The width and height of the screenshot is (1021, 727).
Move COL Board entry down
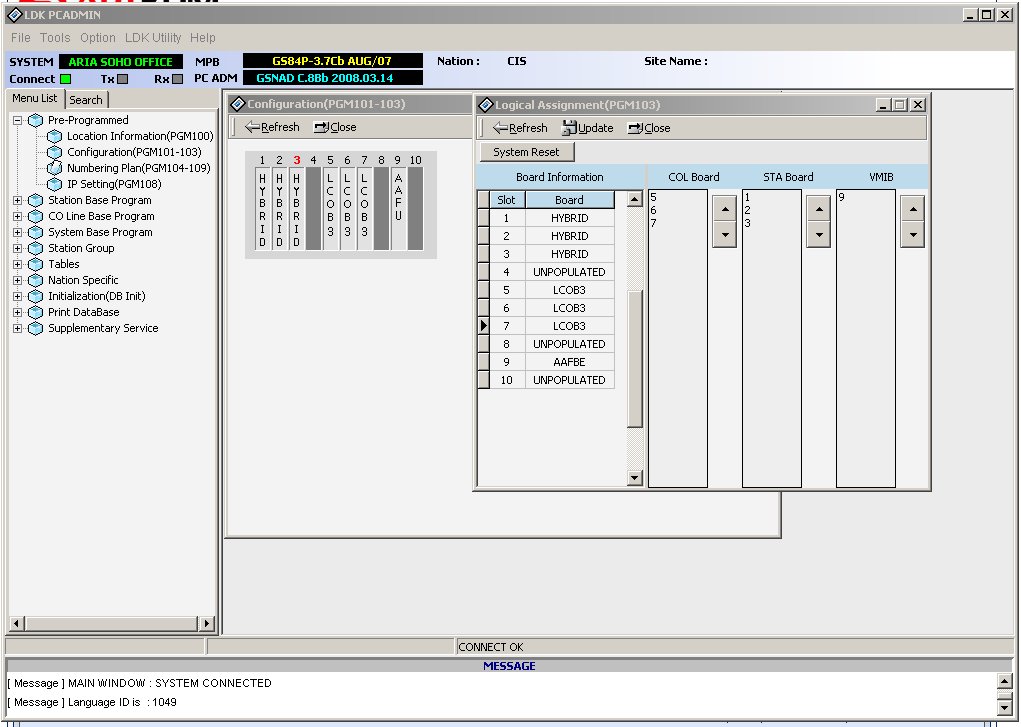tap(725, 235)
